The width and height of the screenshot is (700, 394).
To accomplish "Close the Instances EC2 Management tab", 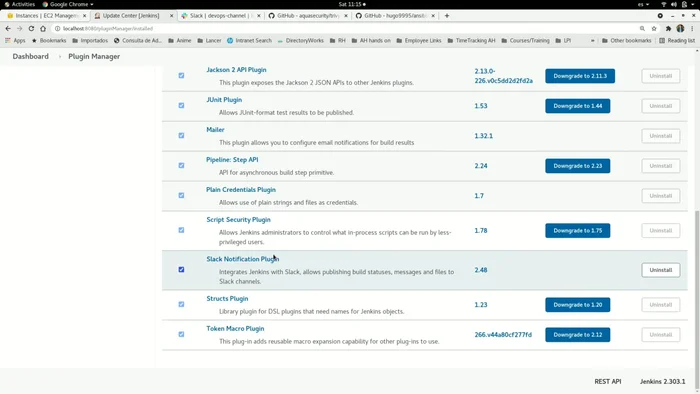I will (x=84, y=16).
